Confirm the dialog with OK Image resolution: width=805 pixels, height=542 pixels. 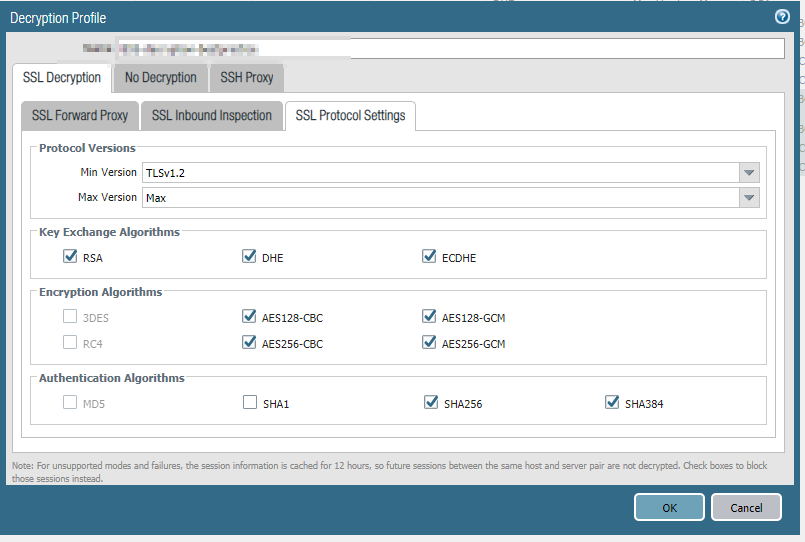(669, 508)
